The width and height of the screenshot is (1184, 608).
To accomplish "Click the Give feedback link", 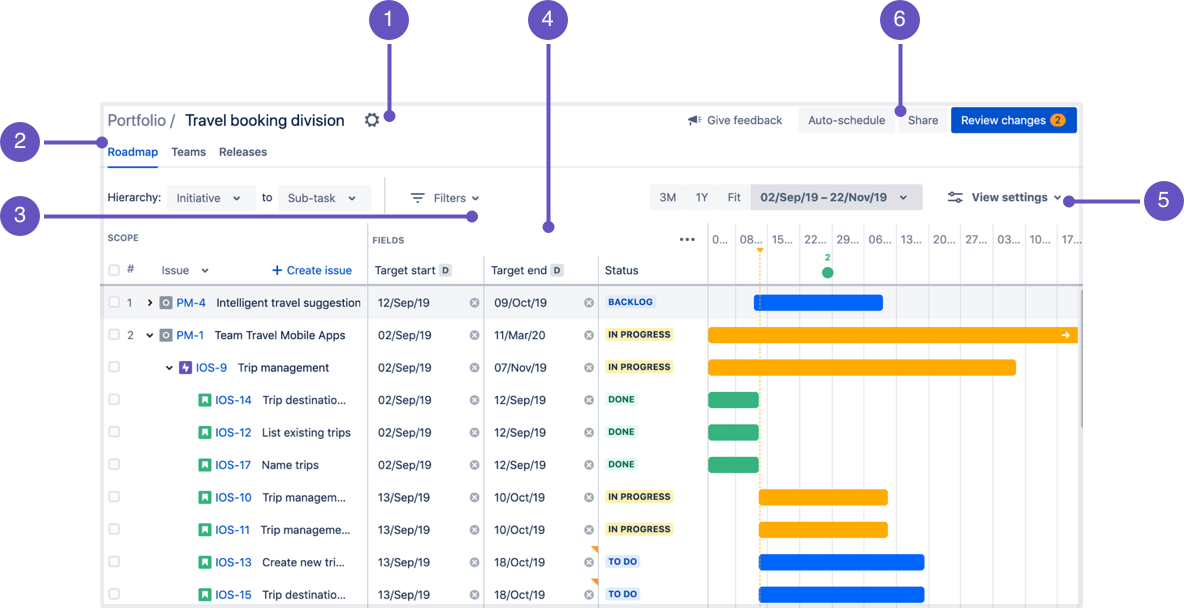I will point(735,120).
